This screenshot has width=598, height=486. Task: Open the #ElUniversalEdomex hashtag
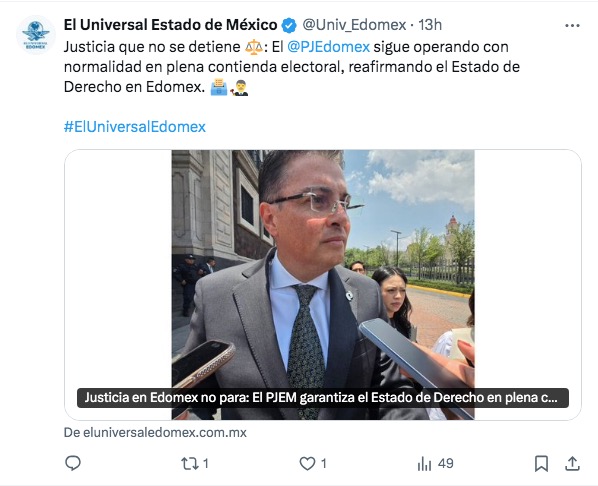(x=135, y=127)
